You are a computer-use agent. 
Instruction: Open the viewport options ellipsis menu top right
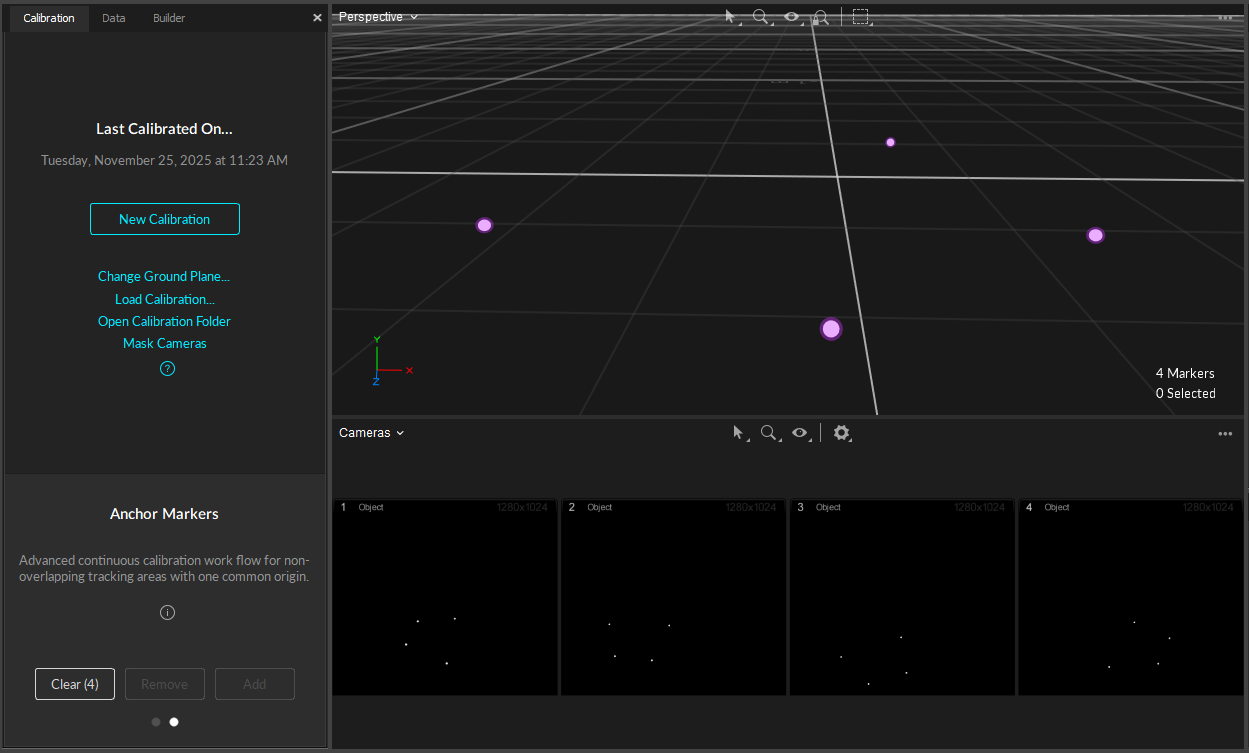tap(1224, 17)
